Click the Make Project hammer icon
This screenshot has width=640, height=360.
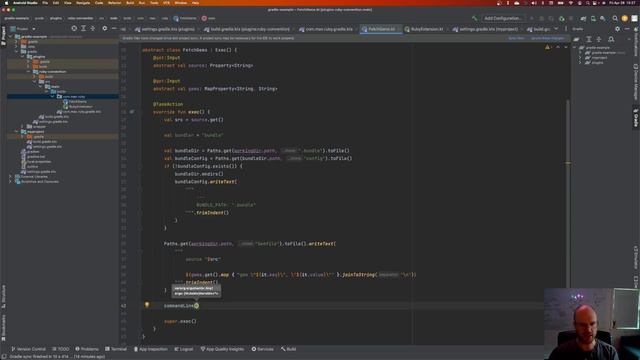click(474, 18)
